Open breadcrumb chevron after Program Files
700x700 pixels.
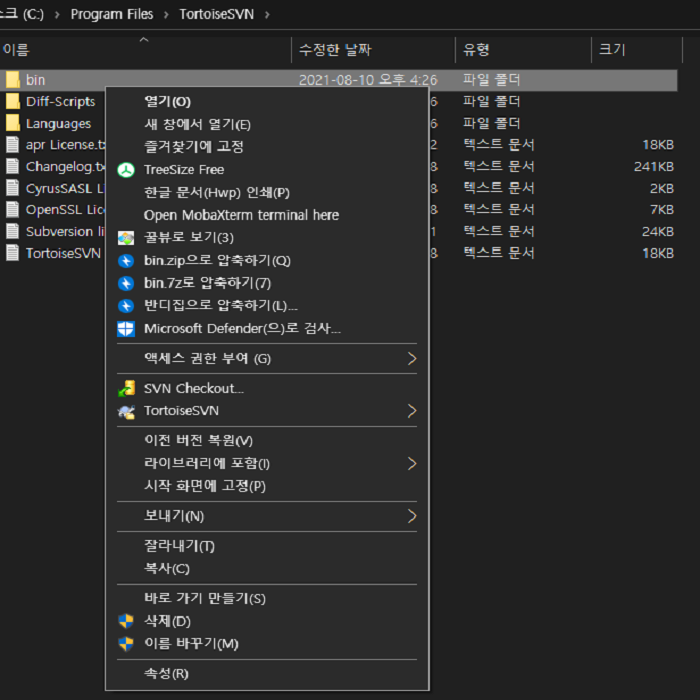coord(166,15)
